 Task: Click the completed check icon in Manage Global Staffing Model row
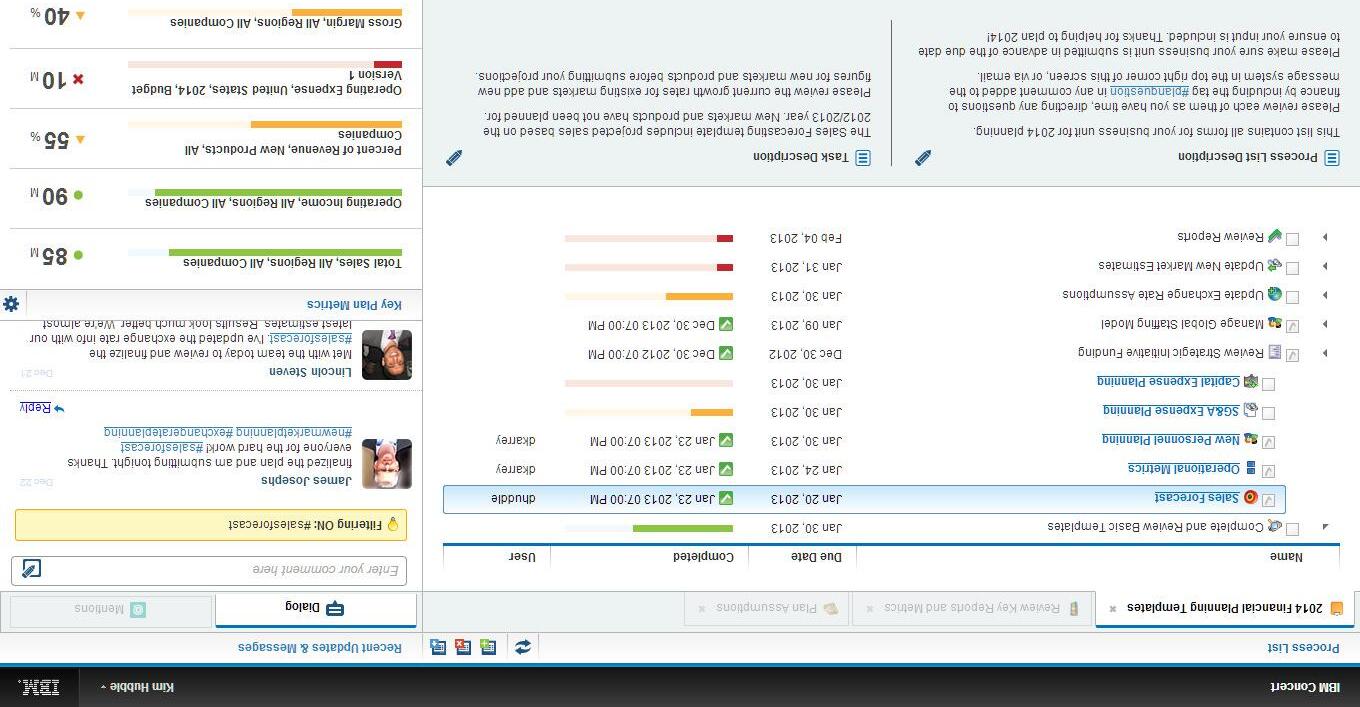point(726,324)
